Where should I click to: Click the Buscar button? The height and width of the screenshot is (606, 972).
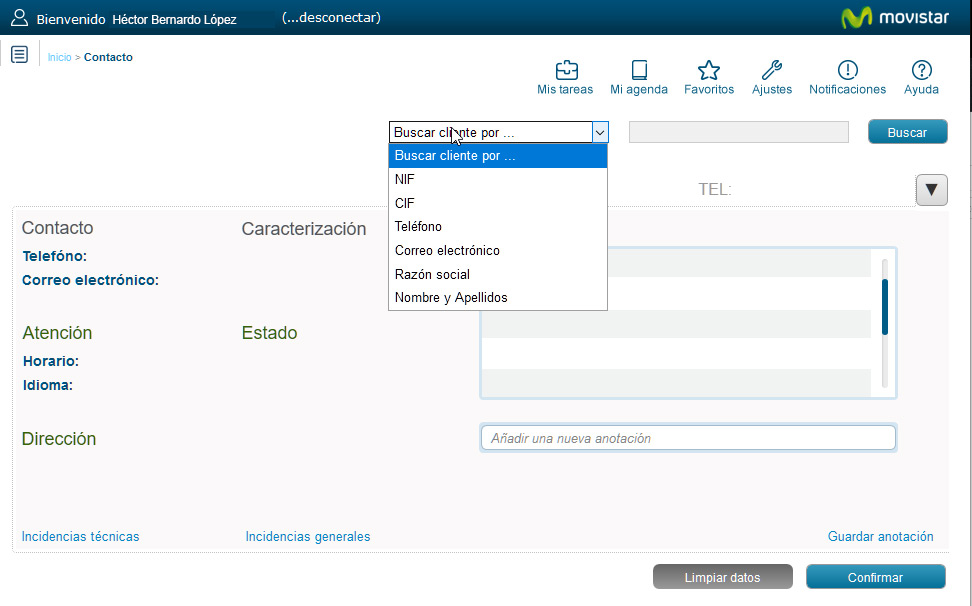pyautogui.click(x=907, y=131)
